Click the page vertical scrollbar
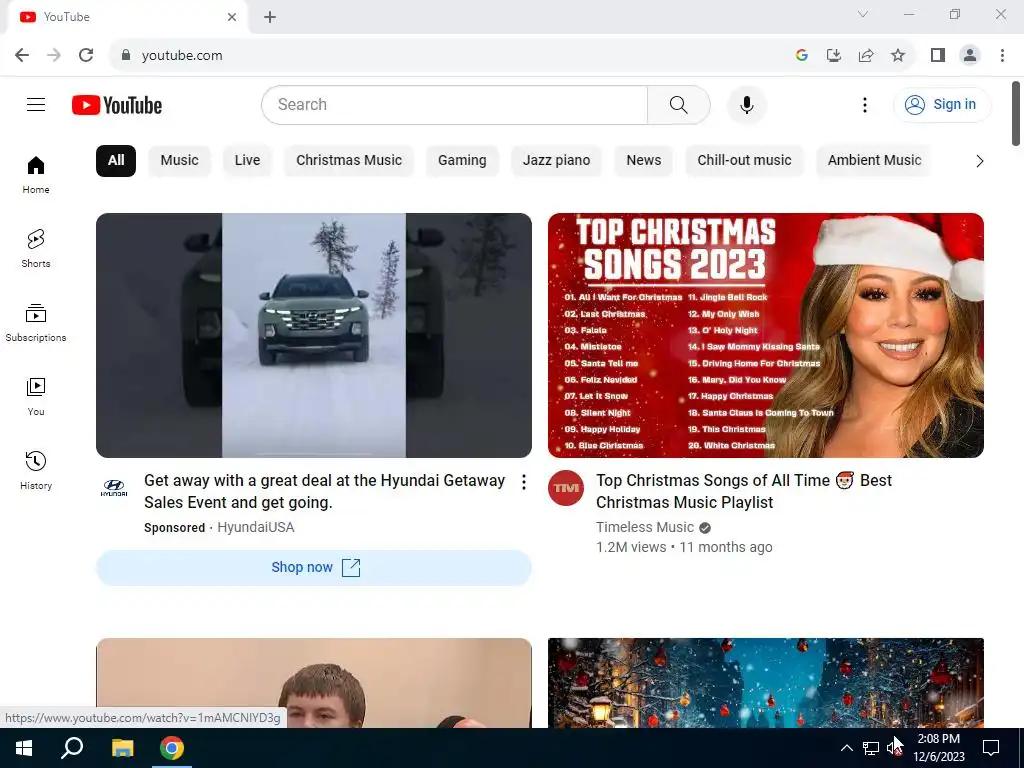Screen dimensions: 1024x768 coord(1016,114)
